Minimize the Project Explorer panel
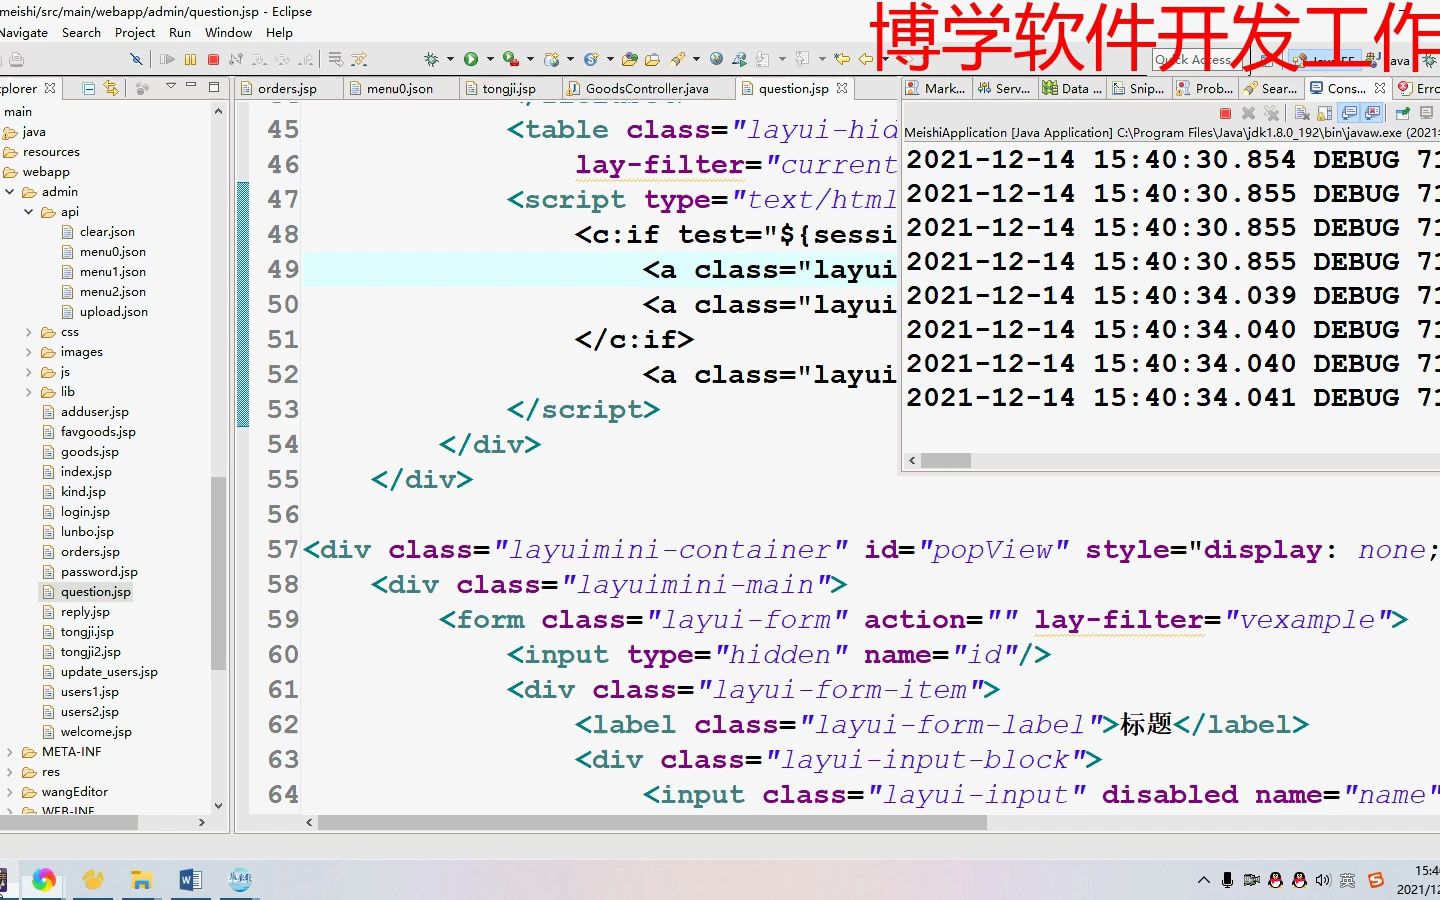The width and height of the screenshot is (1440, 900). coord(192,87)
